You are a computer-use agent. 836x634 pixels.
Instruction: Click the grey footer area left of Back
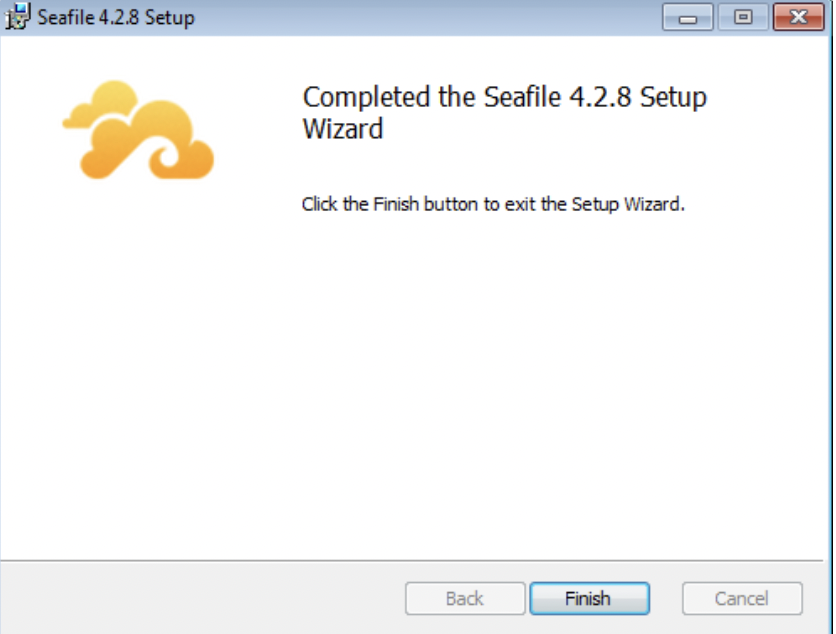tap(200, 599)
